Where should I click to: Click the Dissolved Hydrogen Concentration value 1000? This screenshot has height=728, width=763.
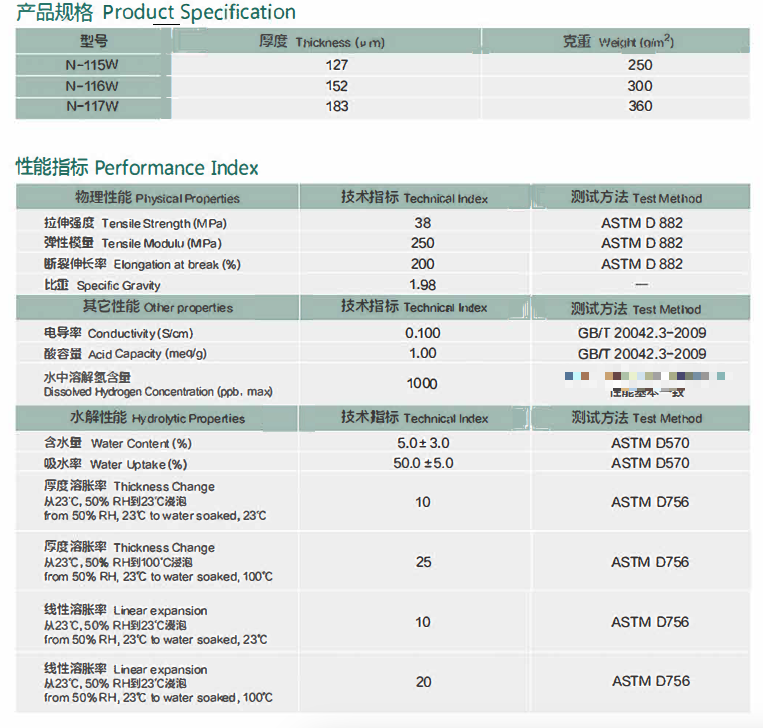pyautogui.click(x=422, y=383)
